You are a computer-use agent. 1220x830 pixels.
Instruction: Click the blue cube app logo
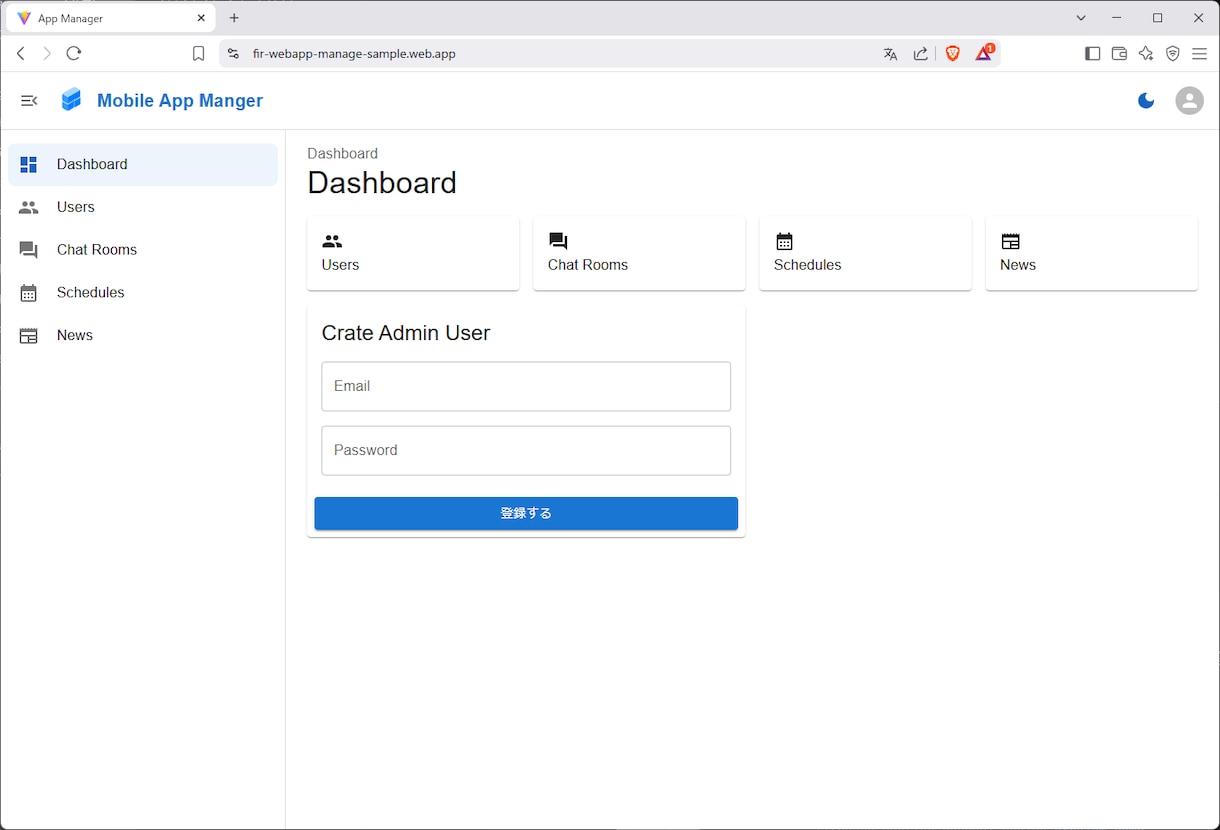click(71, 100)
